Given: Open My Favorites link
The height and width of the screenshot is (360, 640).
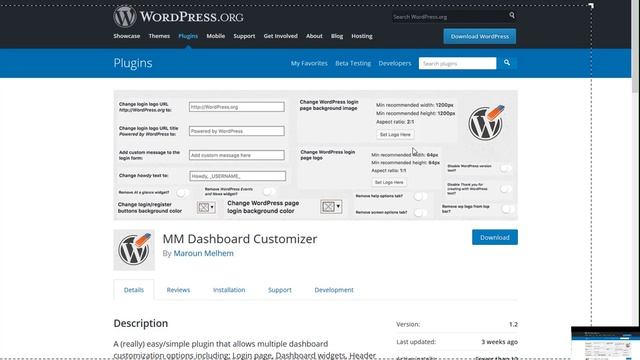Looking at the screenshot, I should (309, 63).
